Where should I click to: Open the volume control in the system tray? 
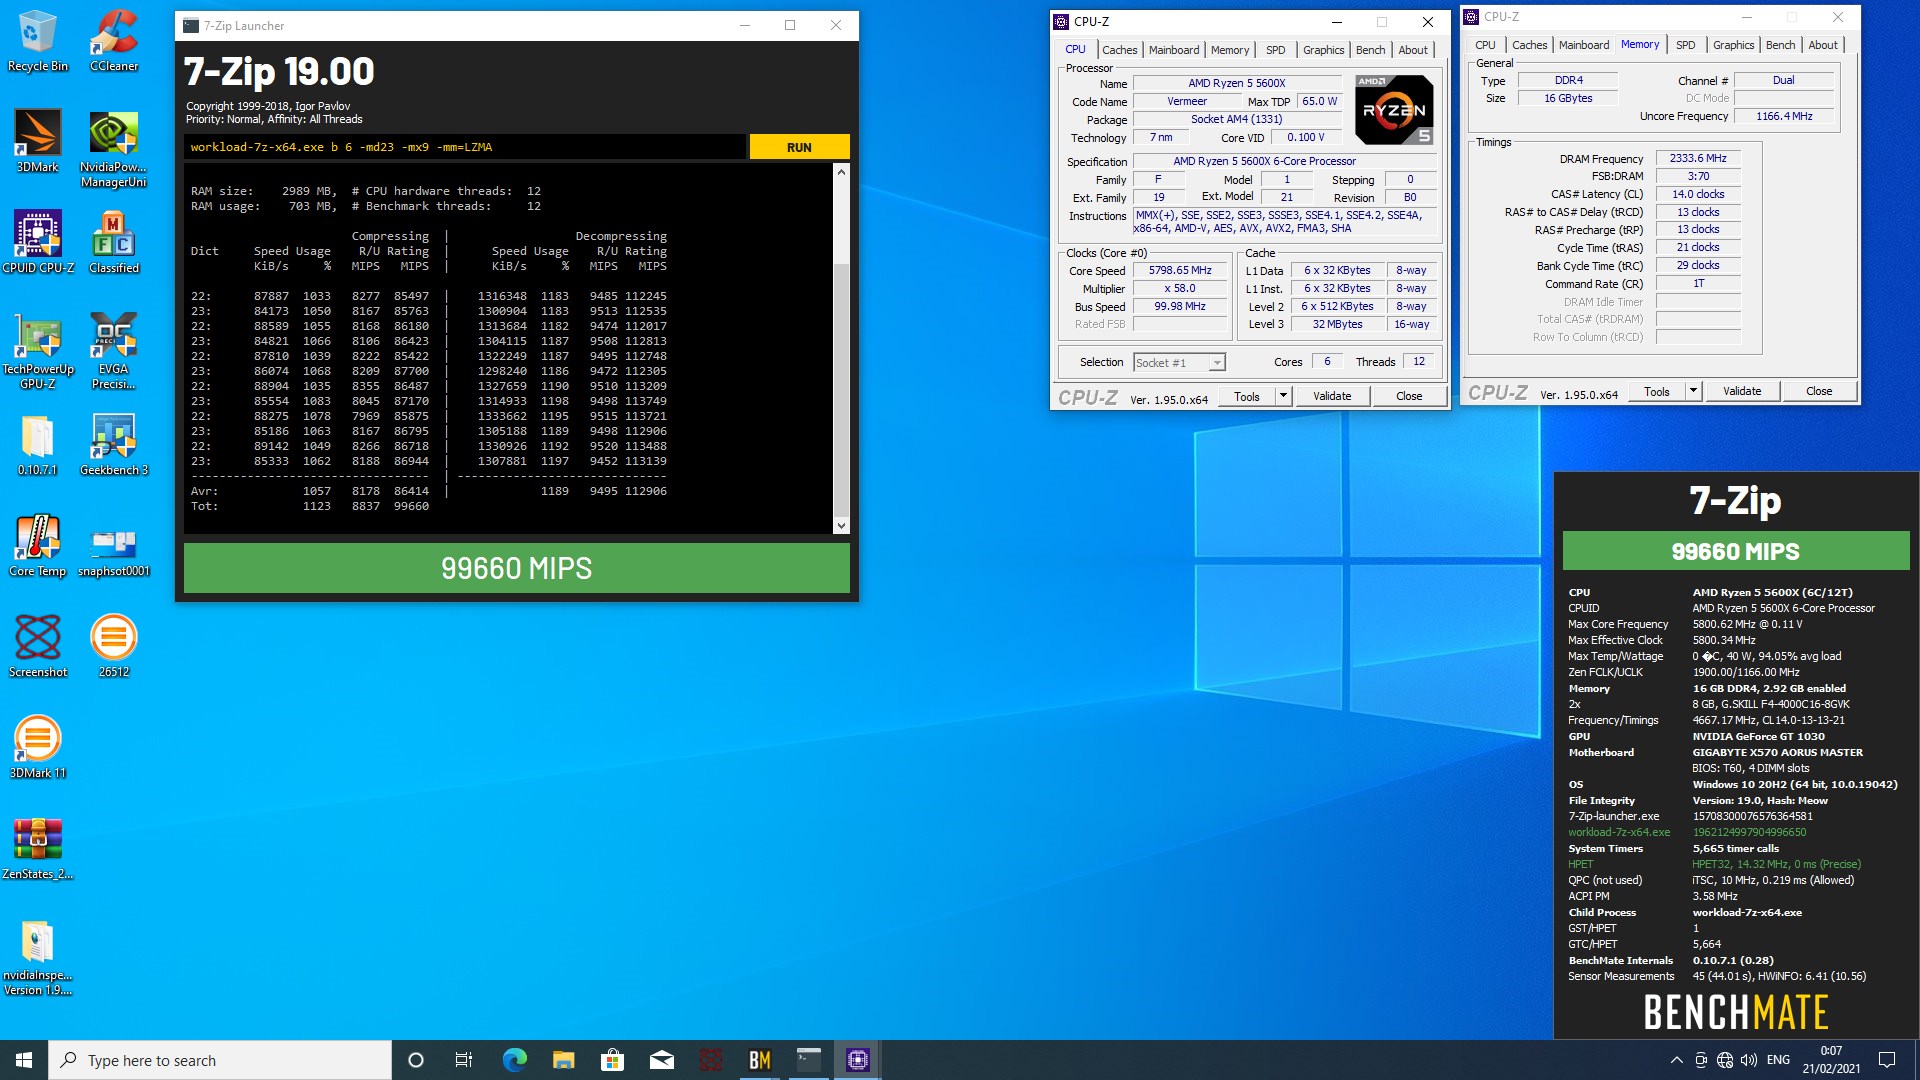click(1749, 1060)
